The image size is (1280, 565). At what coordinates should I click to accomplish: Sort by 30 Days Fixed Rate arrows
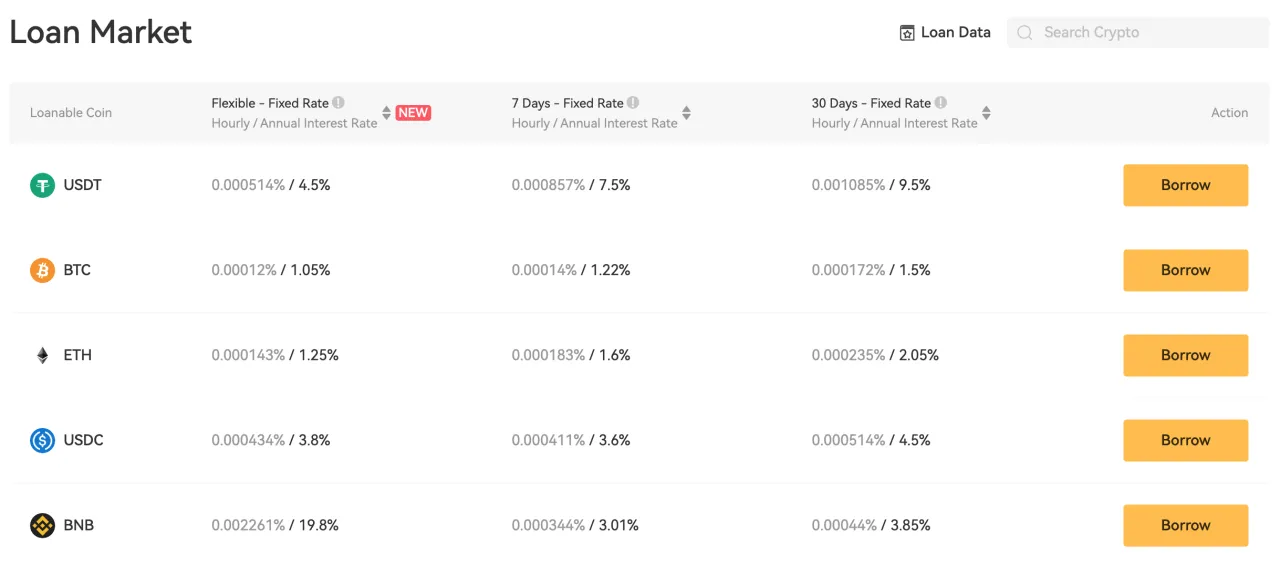click(x=987, y=113)
